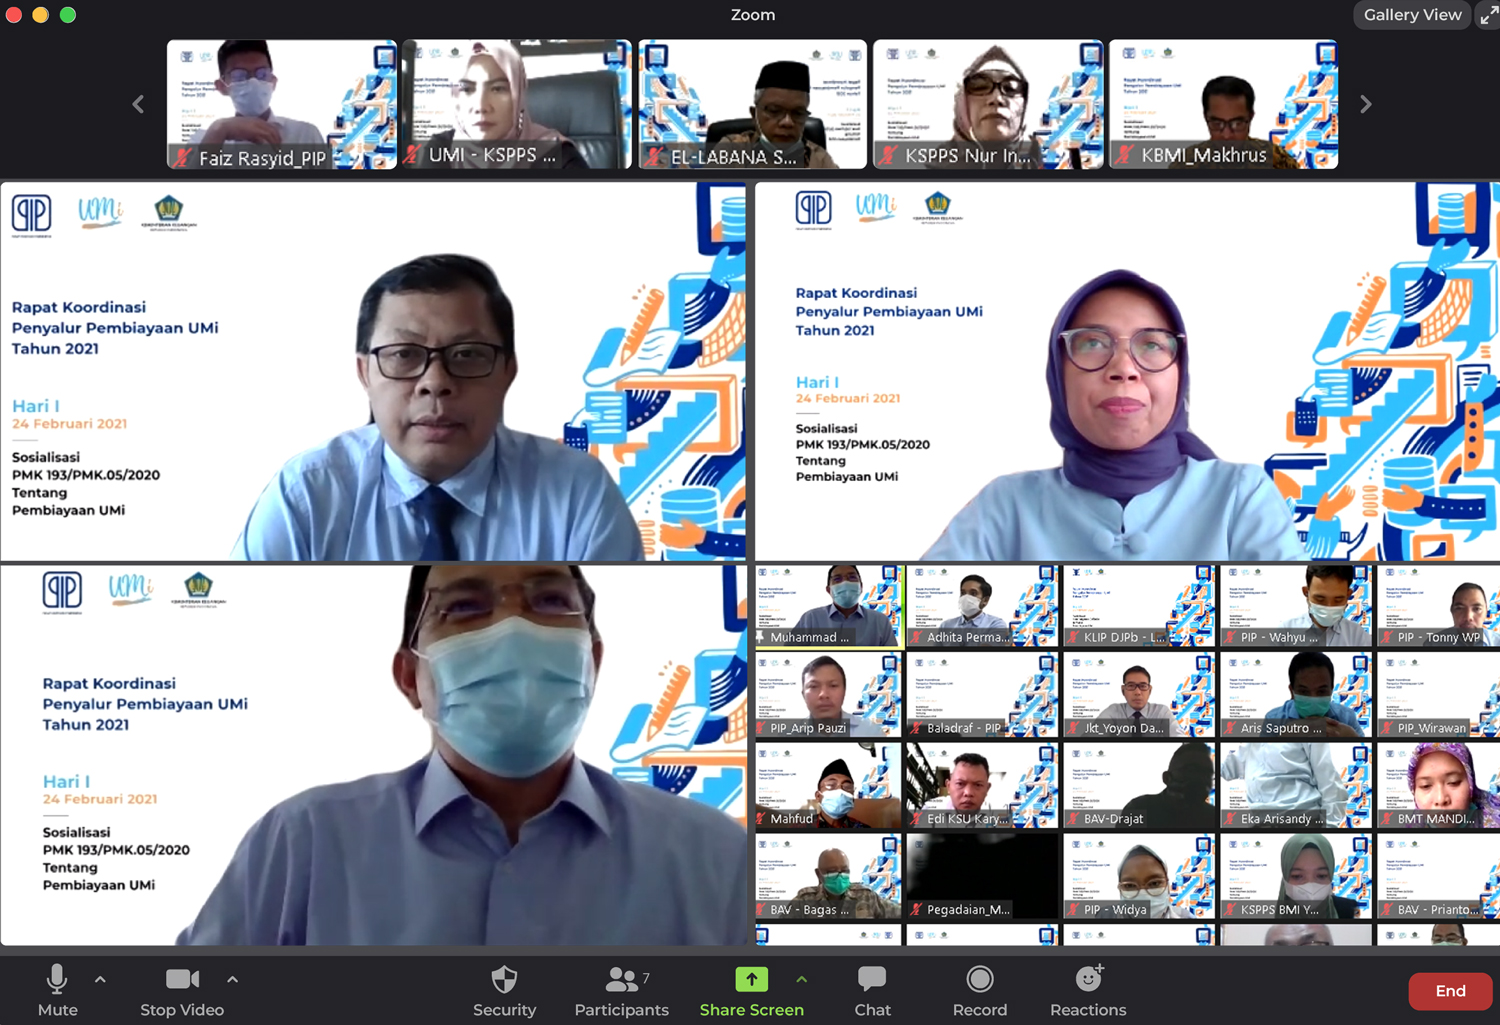
Task: Open the Chat panel
Action: 872,980
